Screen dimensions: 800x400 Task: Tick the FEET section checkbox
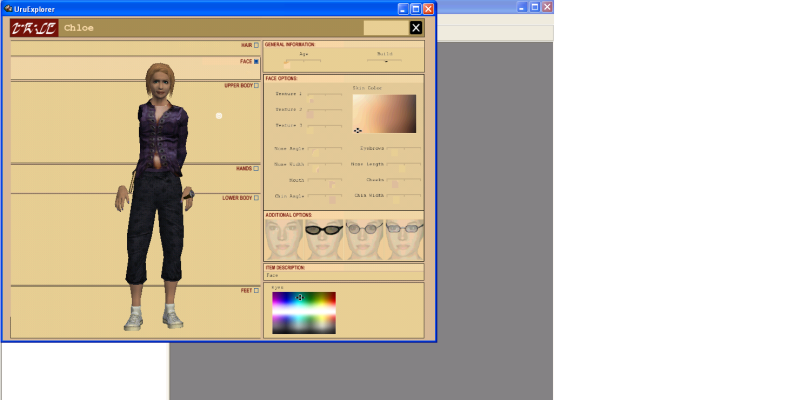tap(256, 291)
